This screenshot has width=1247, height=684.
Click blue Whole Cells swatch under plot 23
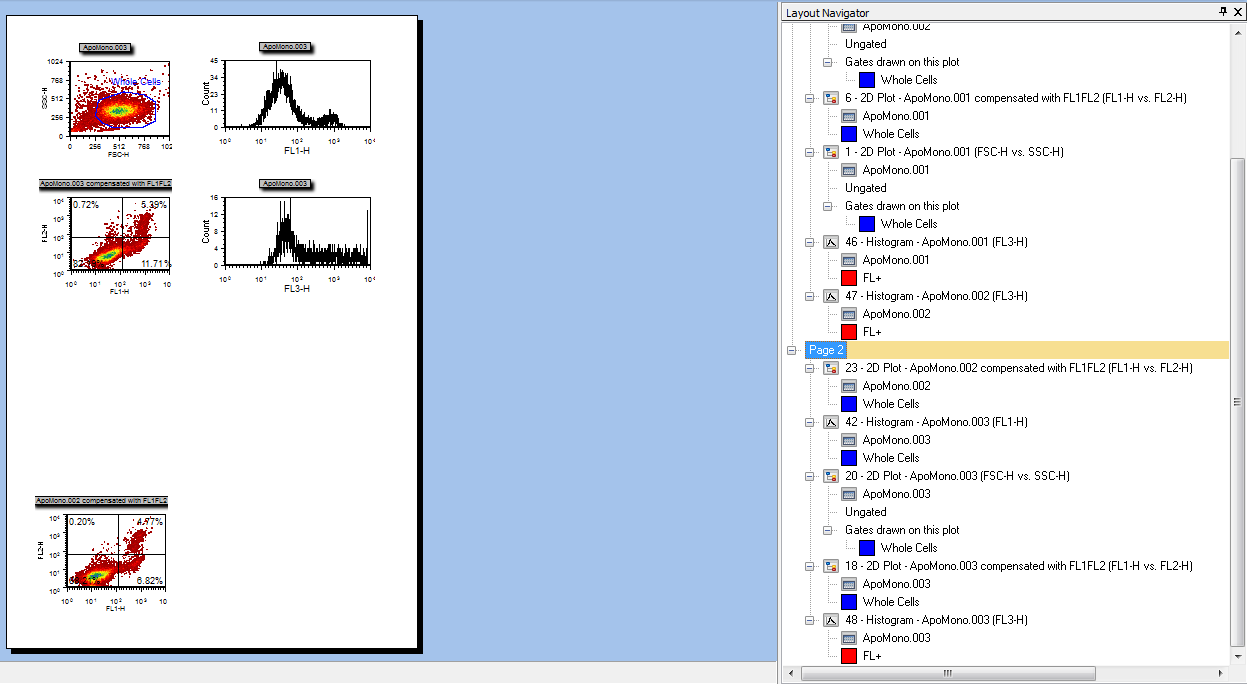[x=849, y=404]
